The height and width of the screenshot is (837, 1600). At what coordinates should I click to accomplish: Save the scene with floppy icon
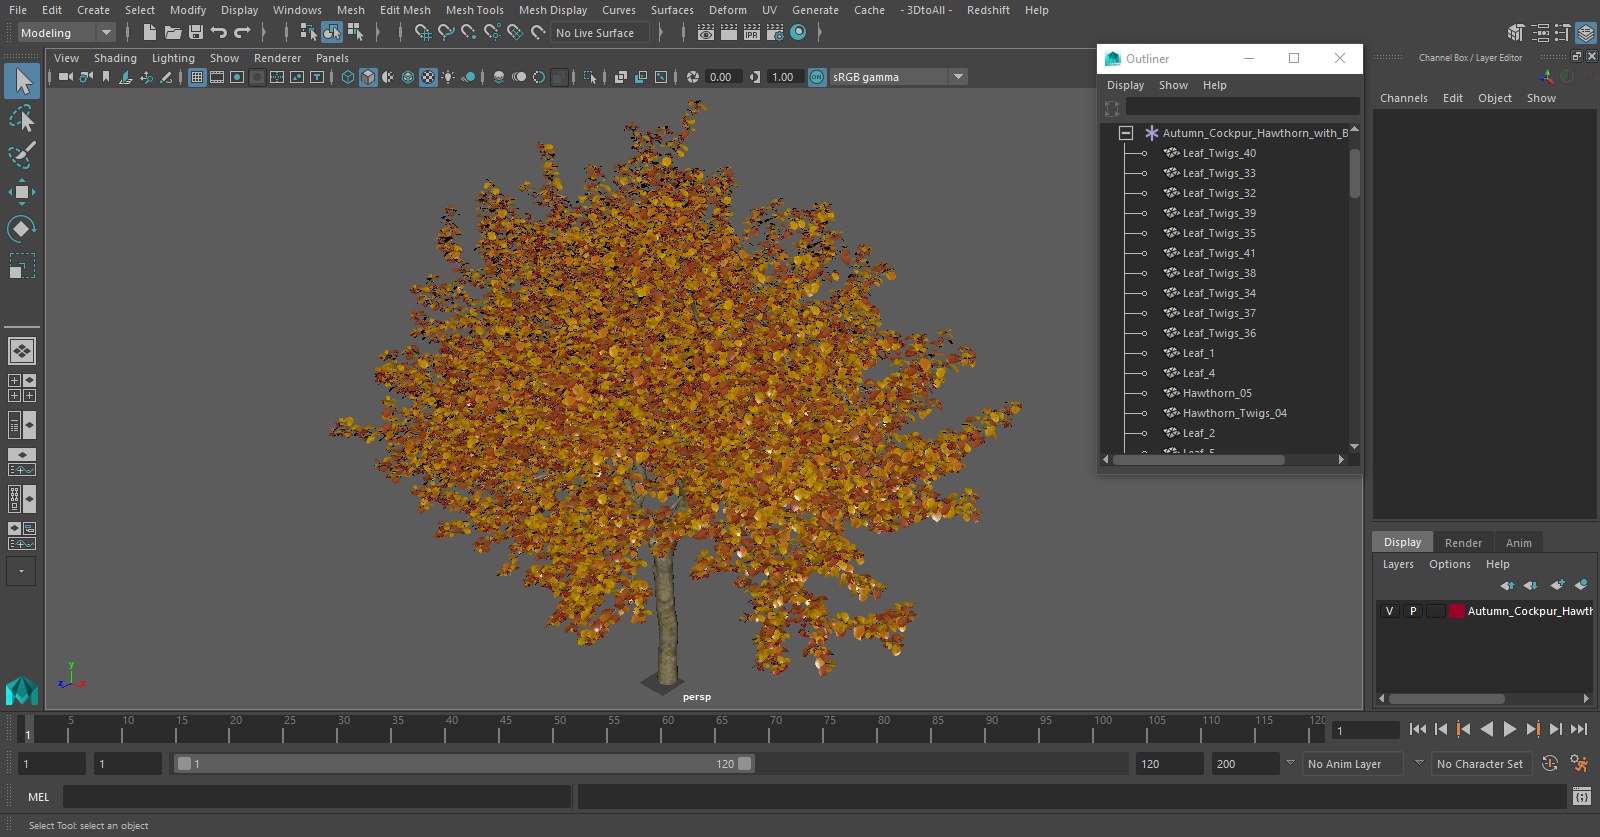pos(195,33)
